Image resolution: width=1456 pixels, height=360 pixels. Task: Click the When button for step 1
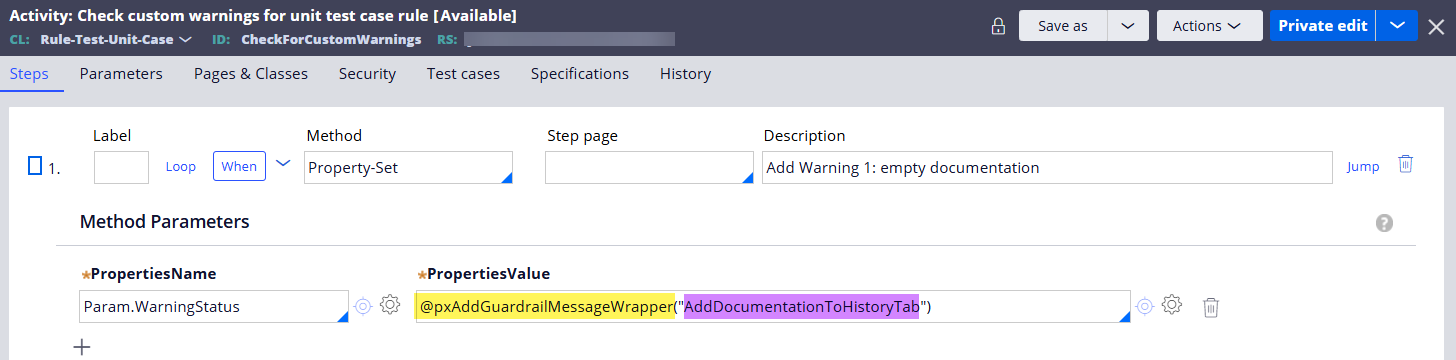point(239,166)
